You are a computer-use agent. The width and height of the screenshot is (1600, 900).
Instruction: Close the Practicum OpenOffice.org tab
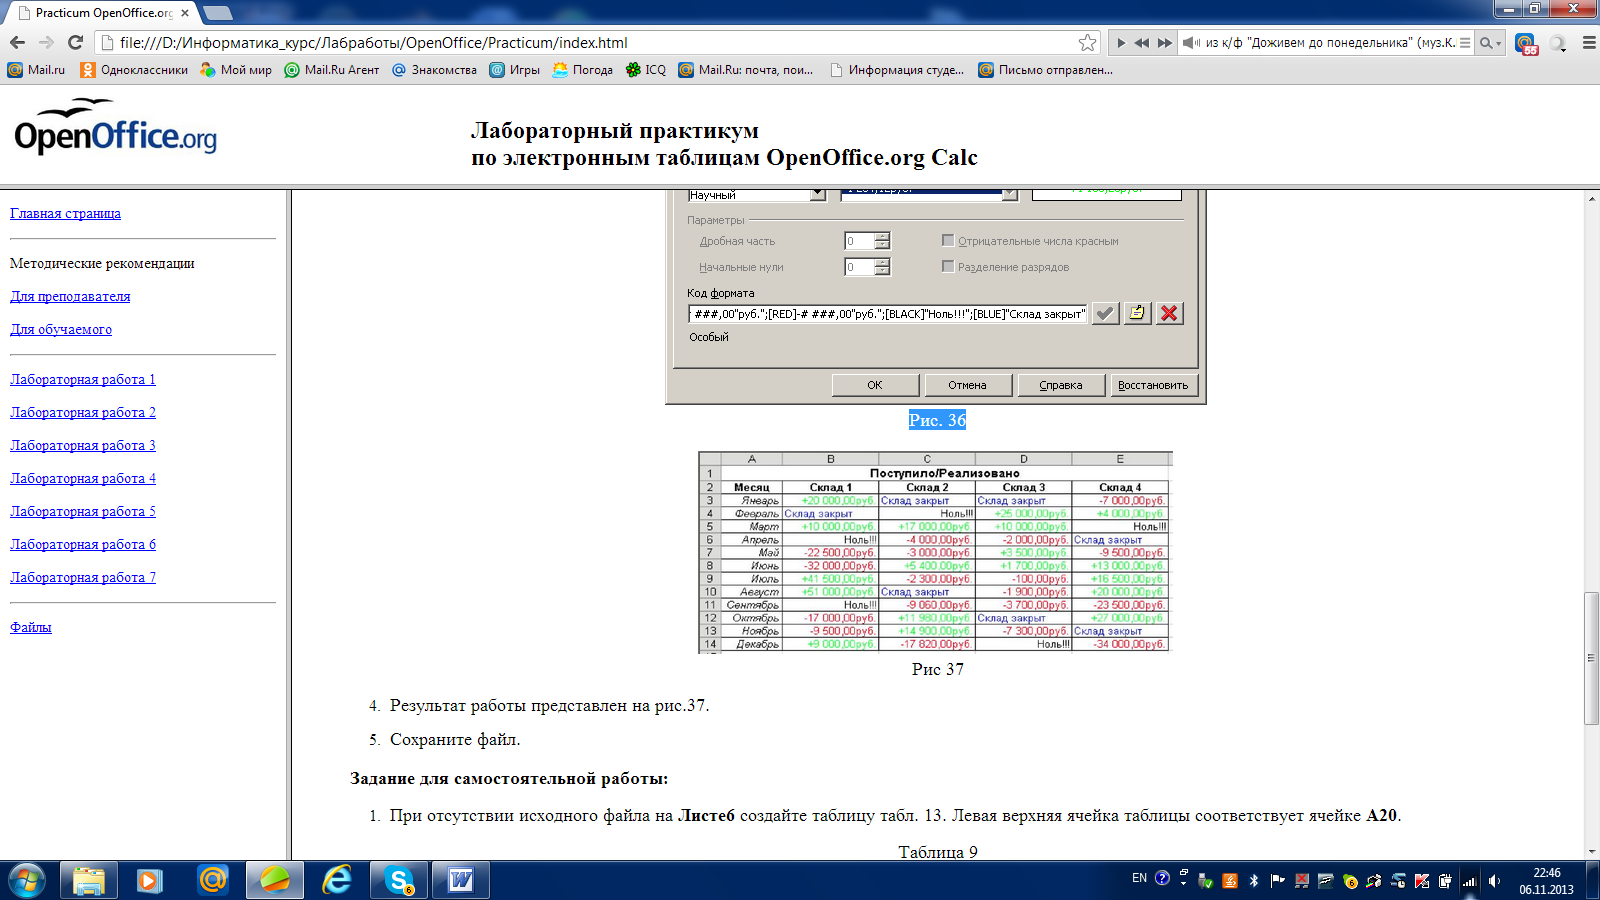(x=185, y=13)
